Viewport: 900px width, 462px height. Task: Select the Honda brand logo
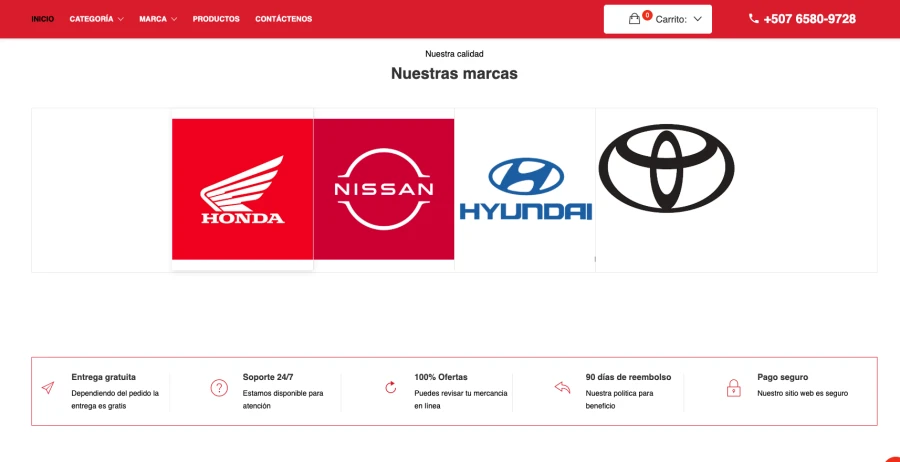[x=242, y=189]
